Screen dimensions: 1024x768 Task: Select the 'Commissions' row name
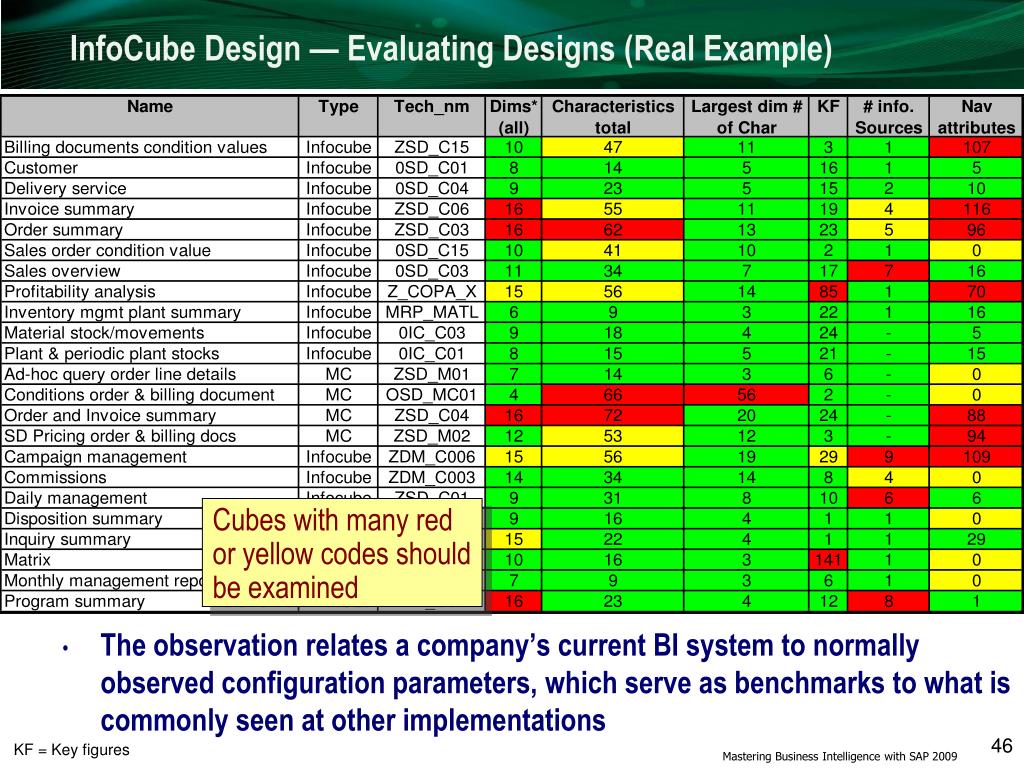pyautogui.click(x=55, y=477)
